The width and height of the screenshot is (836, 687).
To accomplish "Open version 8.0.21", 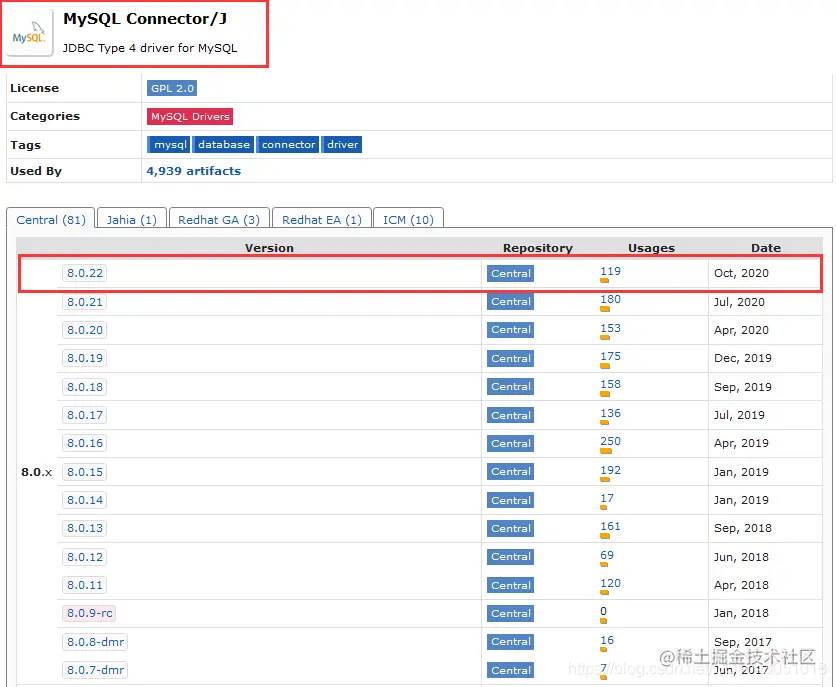I will 84,302.
